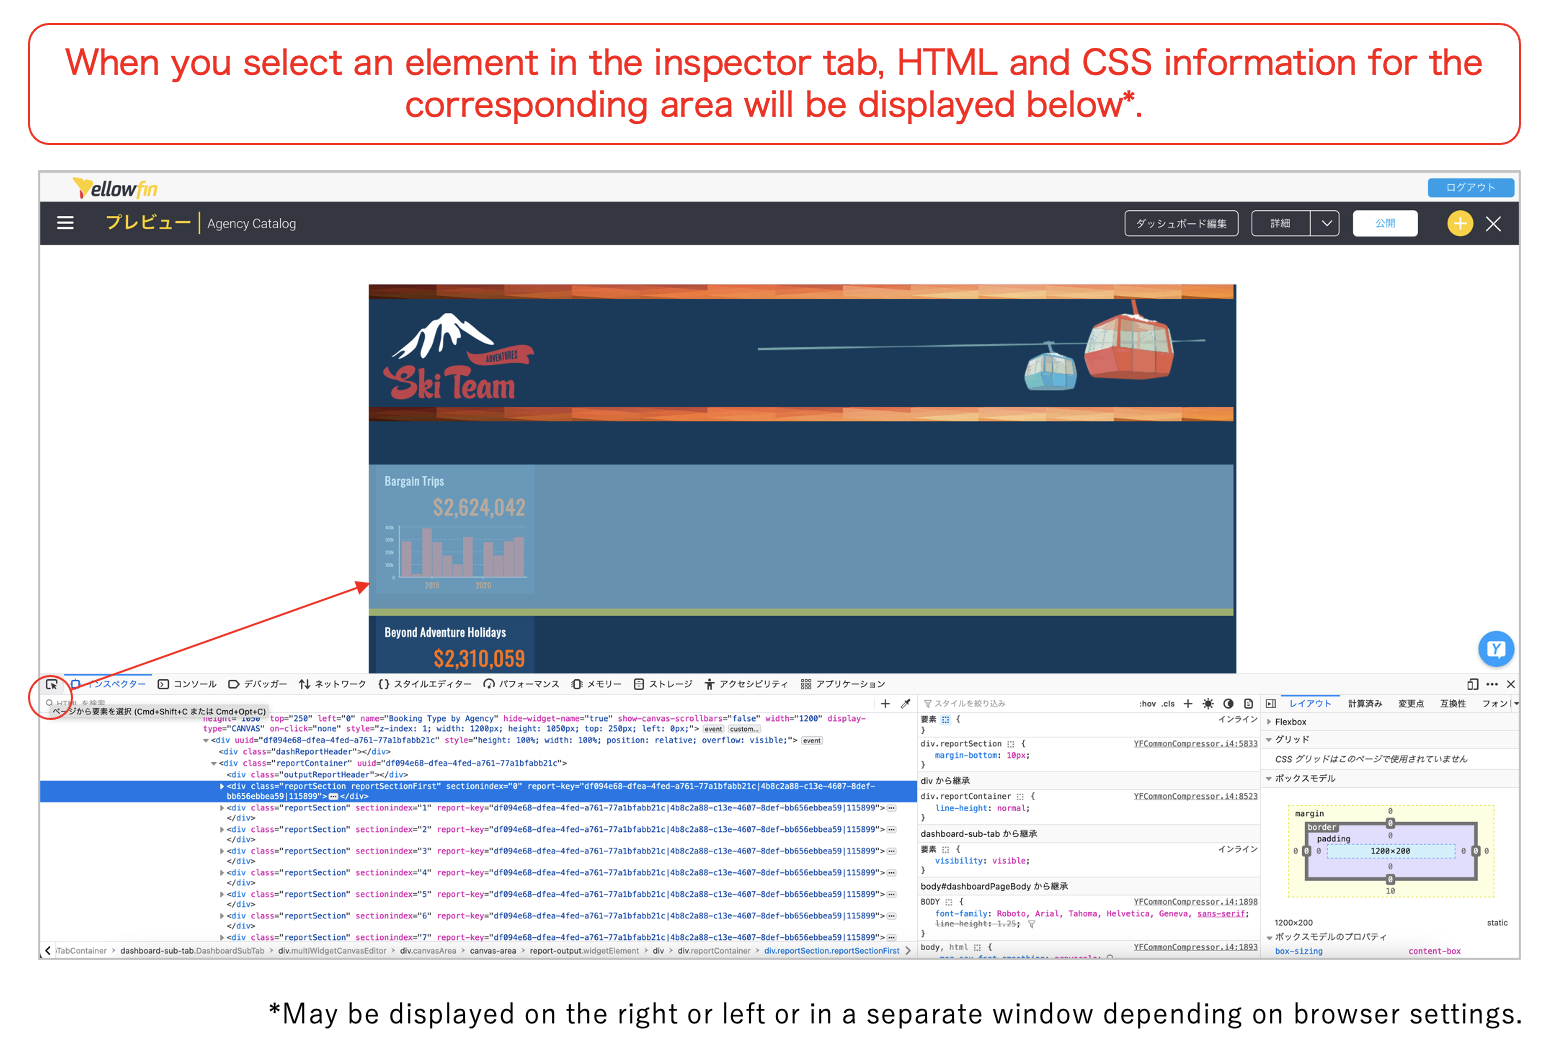This screenshot has width=1564, height=1056.
Task: Open the パフォーマンス tab
Action: click(x=522, y=685)
